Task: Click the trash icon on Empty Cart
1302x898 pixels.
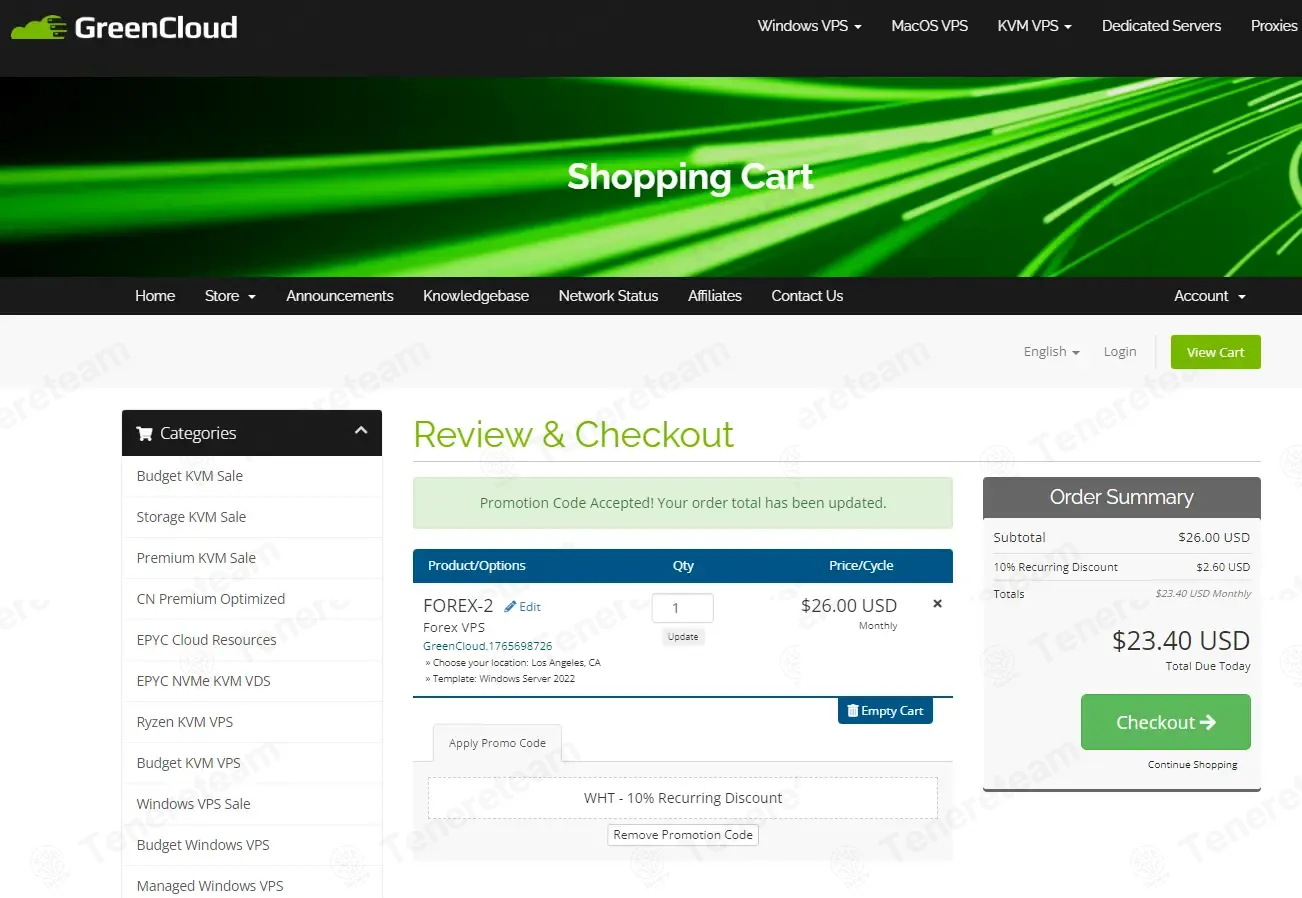Action: click(853, 711)
